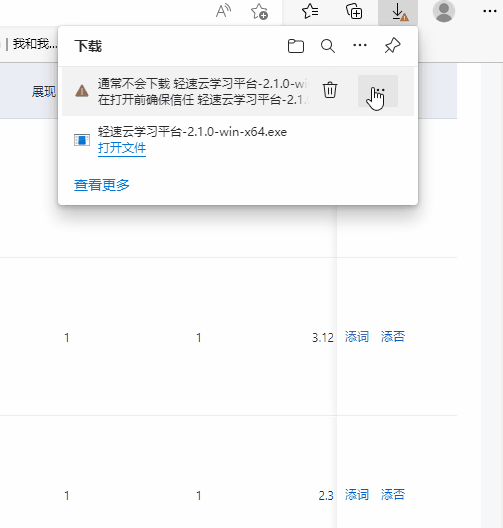Click 添否 in the 2.3 row
Screen dimensions: 503x528
pyautogui.click(x=393, y=495)
